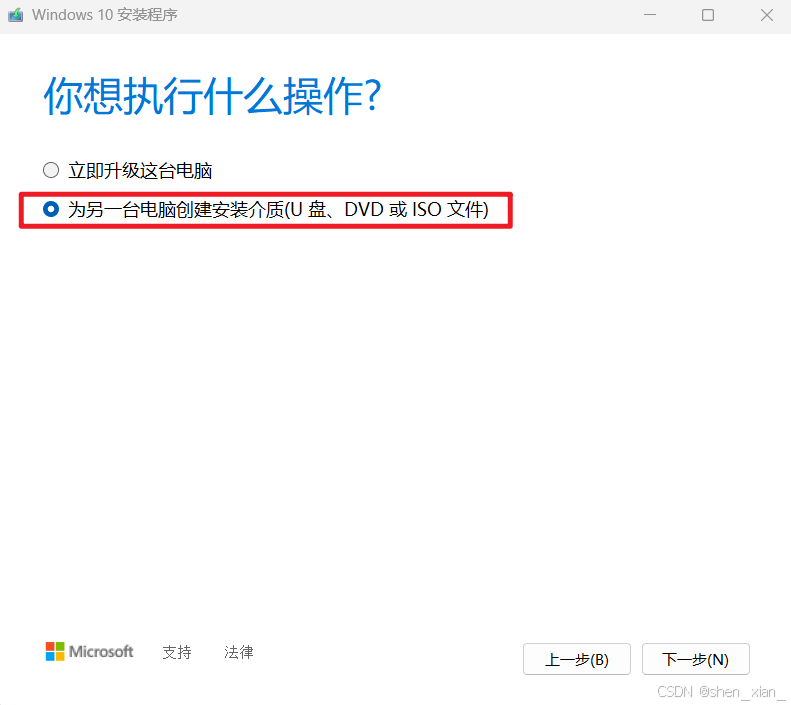Click the Windows 10 setup icon in title bar
The height and width of the screenshot is (705, 791).
pos(16,15)
